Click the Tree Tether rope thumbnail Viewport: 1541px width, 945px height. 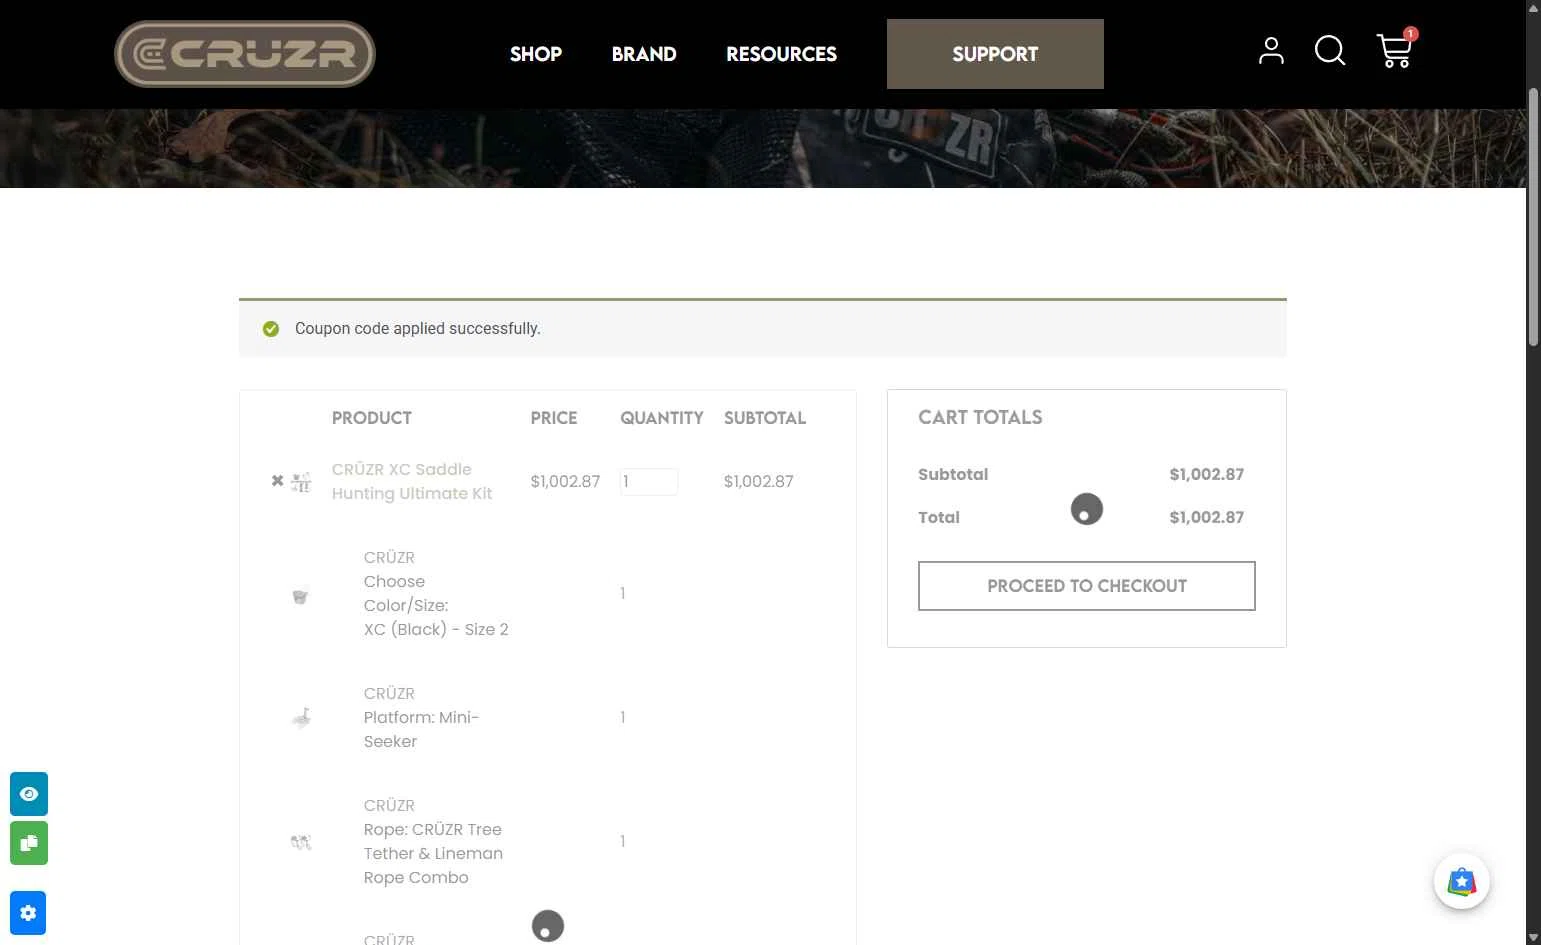pos(301,842)
